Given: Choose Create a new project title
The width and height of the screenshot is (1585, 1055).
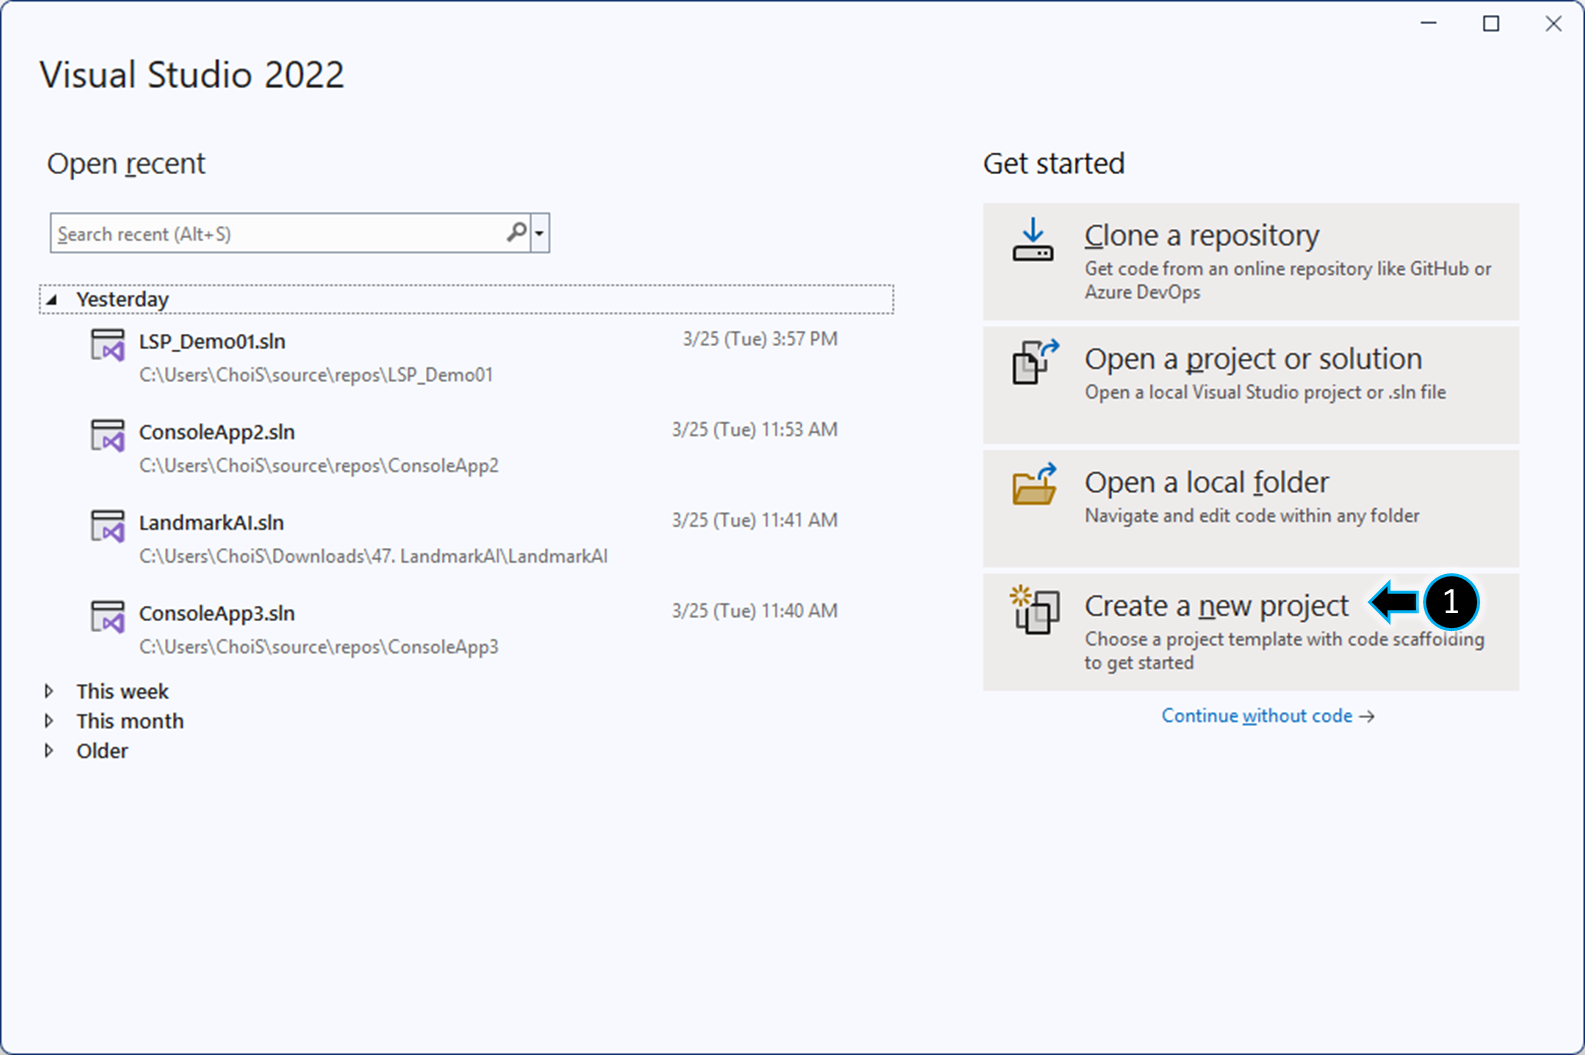Looking at the screenshot, I should coord(1217,606).
